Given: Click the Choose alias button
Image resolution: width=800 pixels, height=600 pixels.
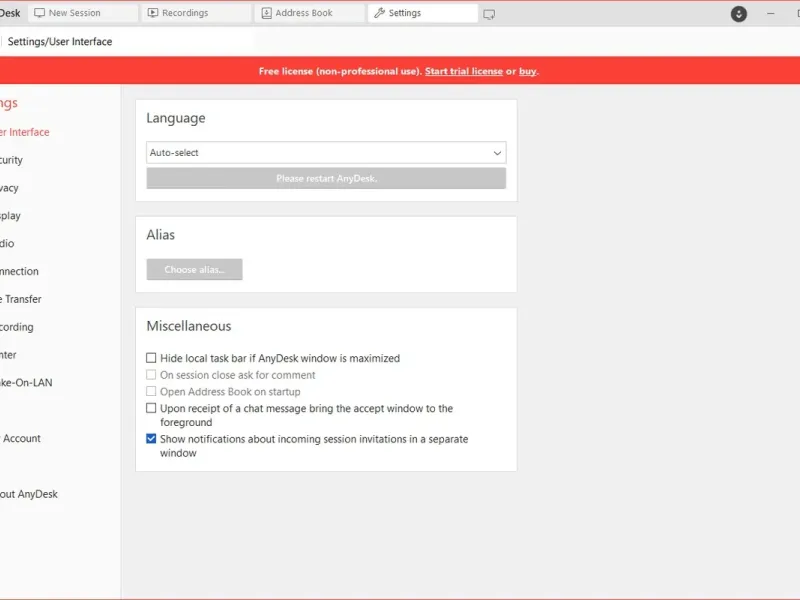Looking at the screenshot, I should coord(194,269).
